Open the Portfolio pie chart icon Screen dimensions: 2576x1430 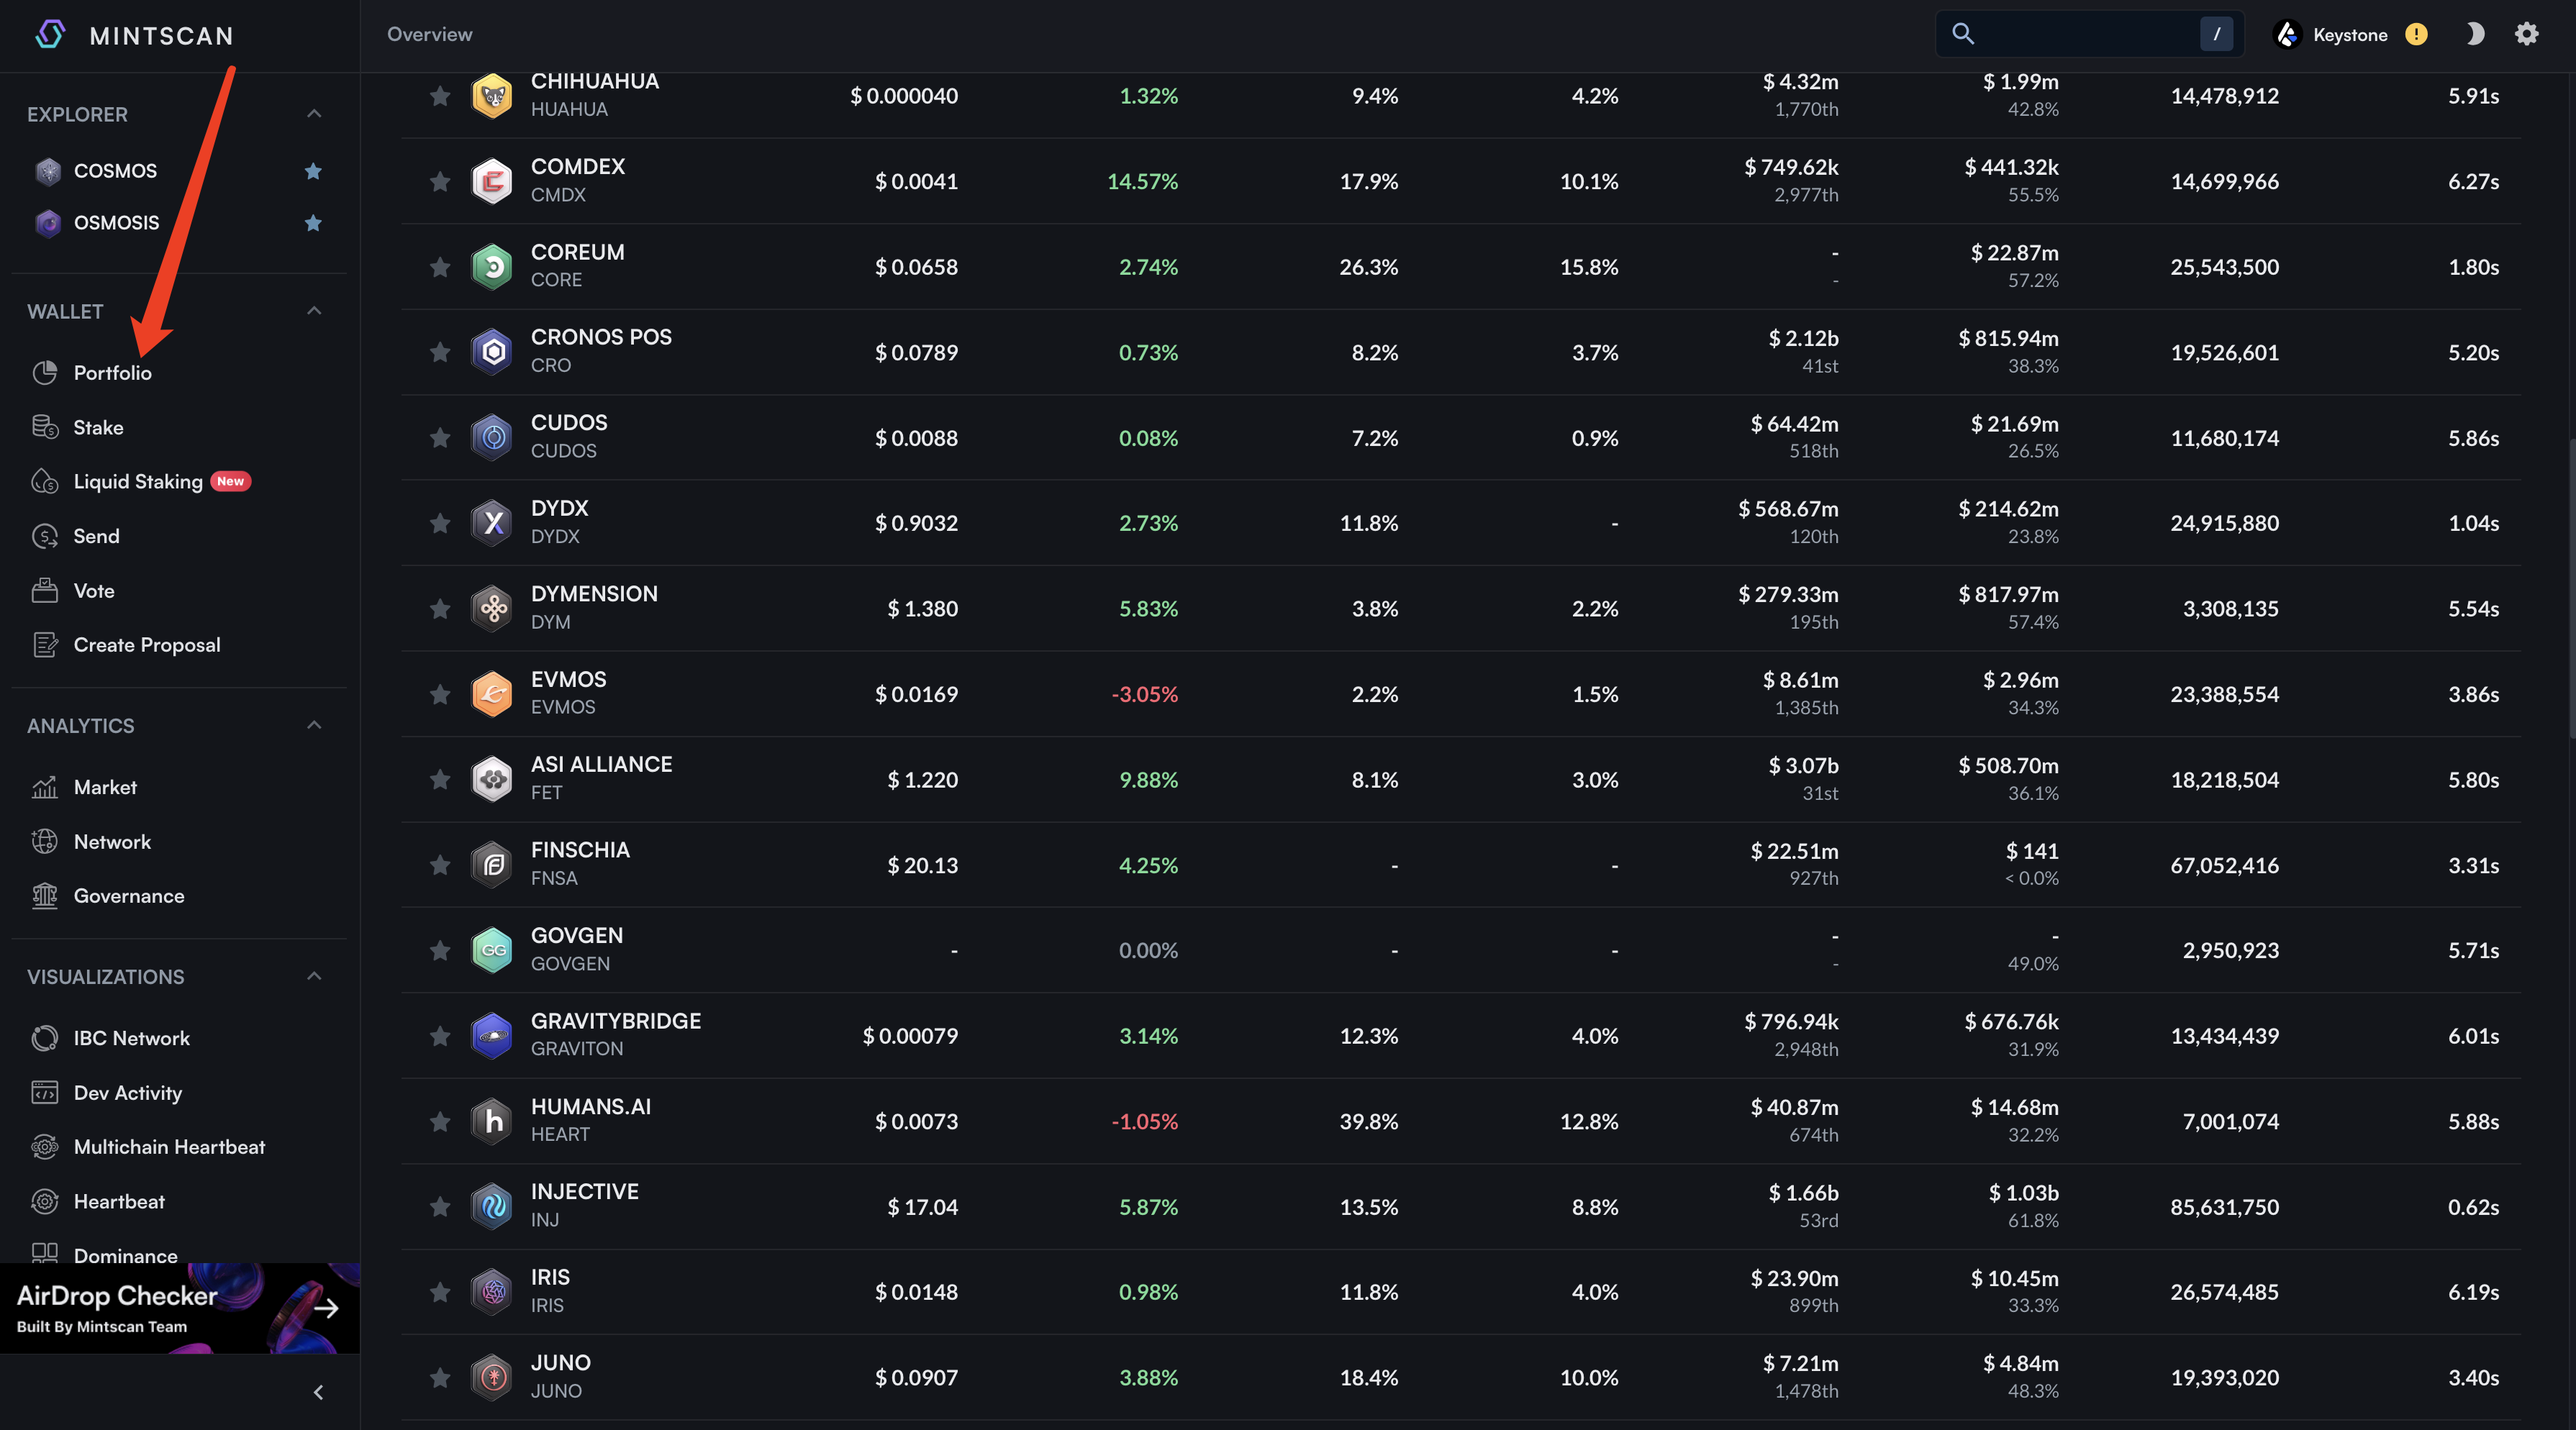[x=45, y=373]
